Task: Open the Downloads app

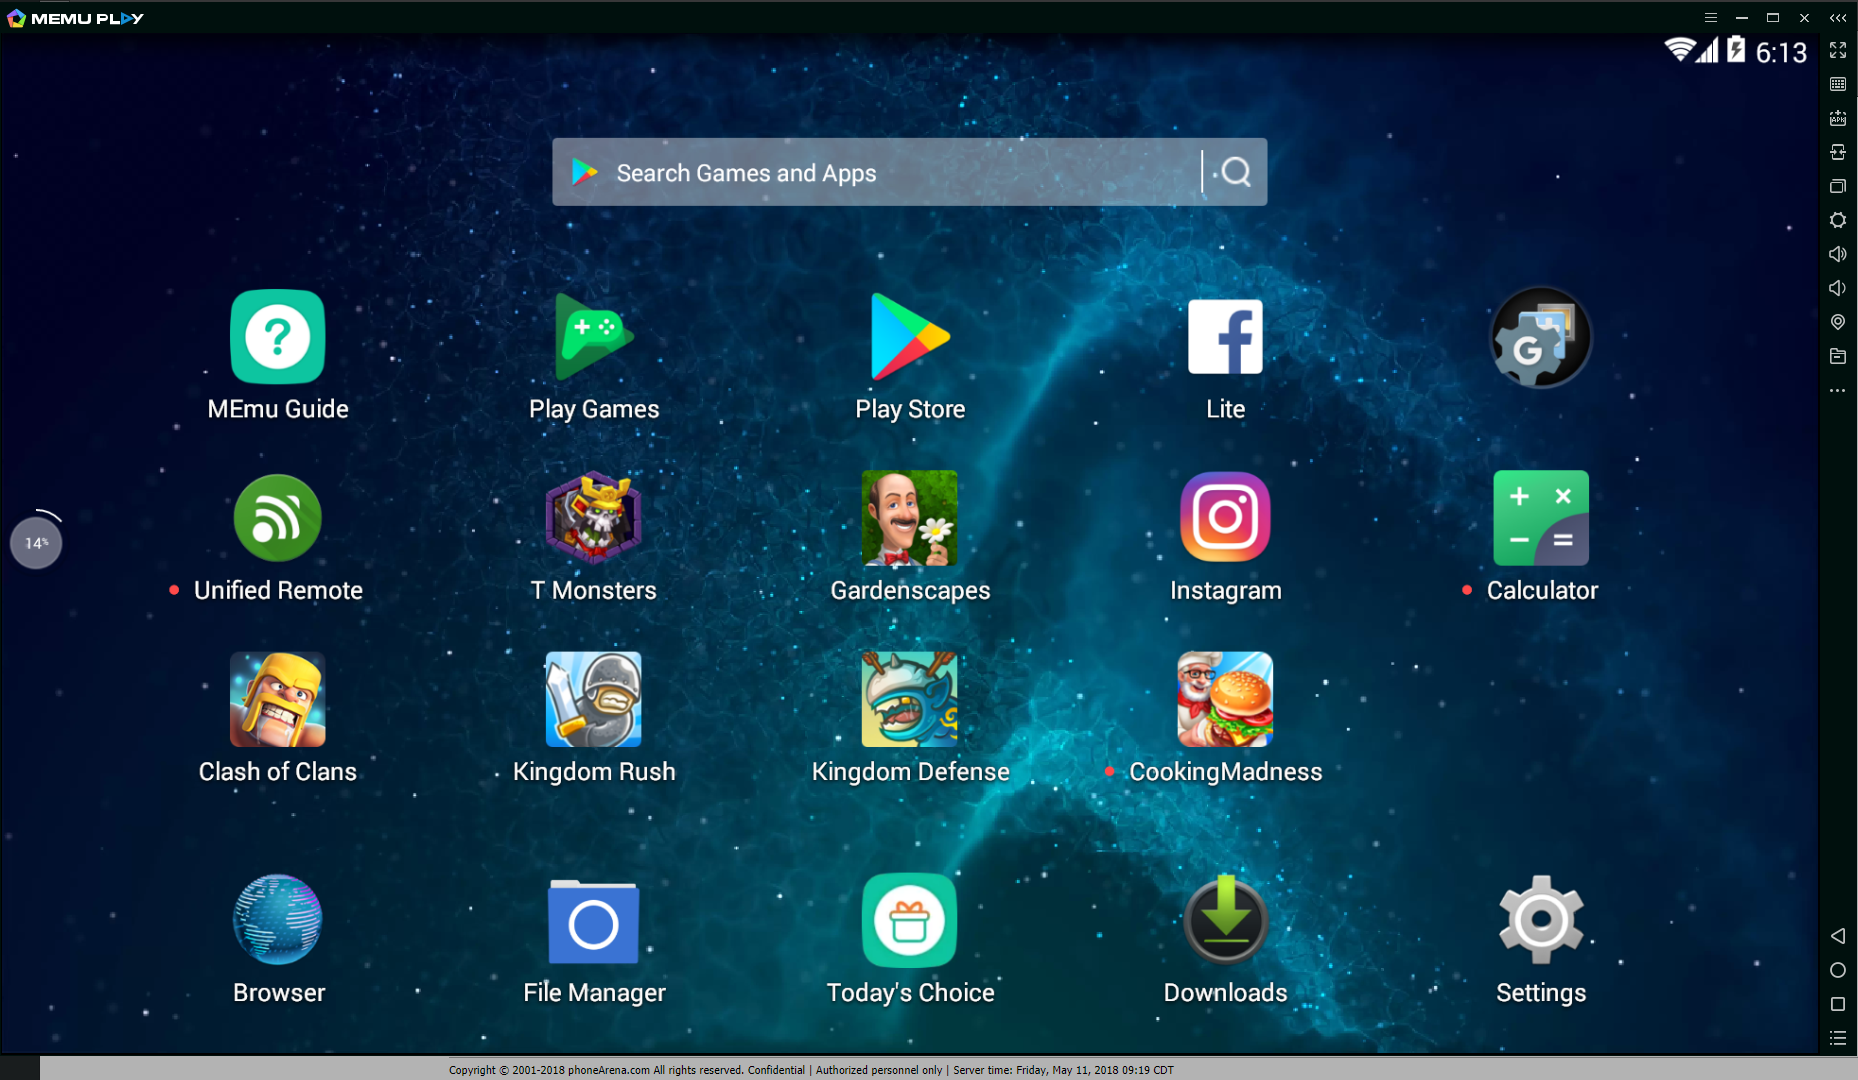Action: pyautogui.click(x=1225, y=920)
